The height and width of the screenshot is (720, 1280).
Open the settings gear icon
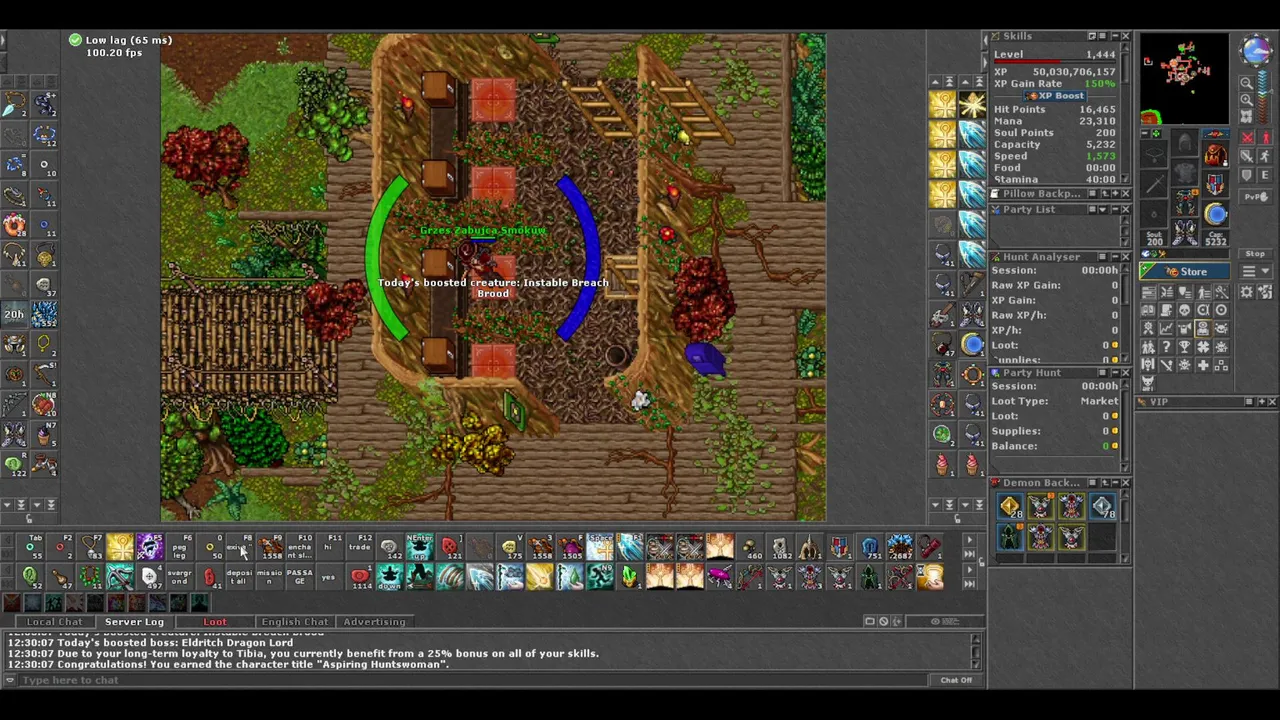[1246, 292]
